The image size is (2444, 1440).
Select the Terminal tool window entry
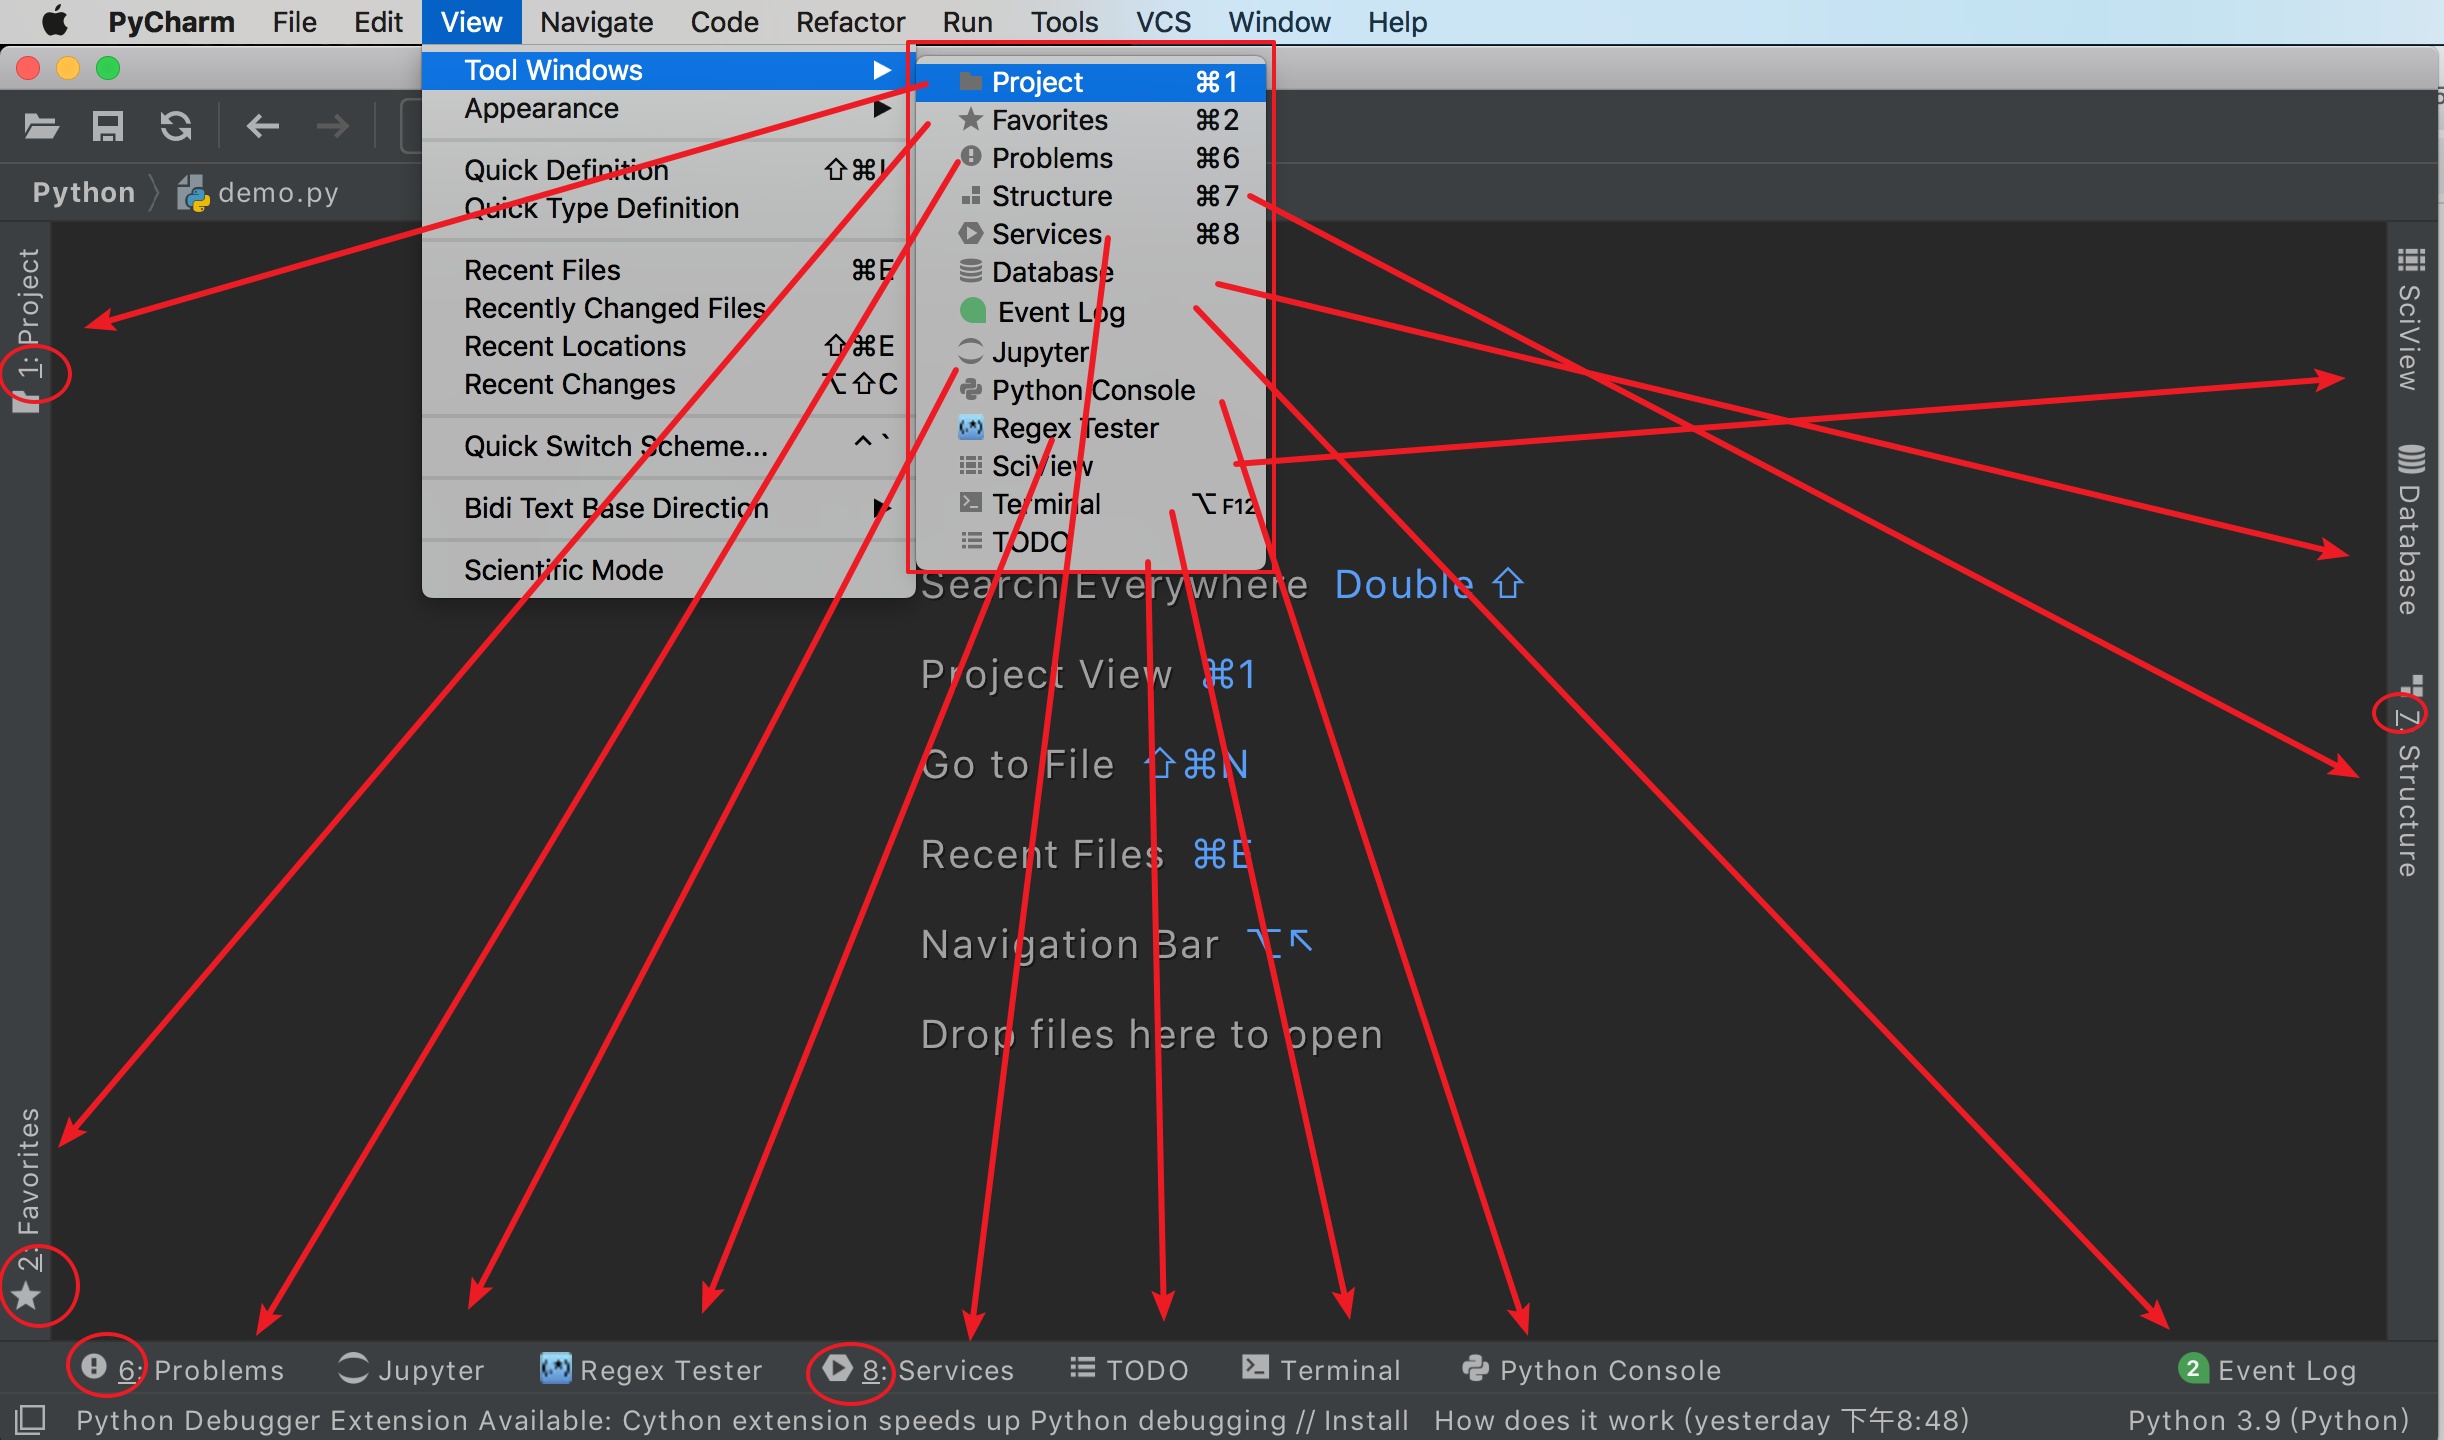tap(1045, 502)
